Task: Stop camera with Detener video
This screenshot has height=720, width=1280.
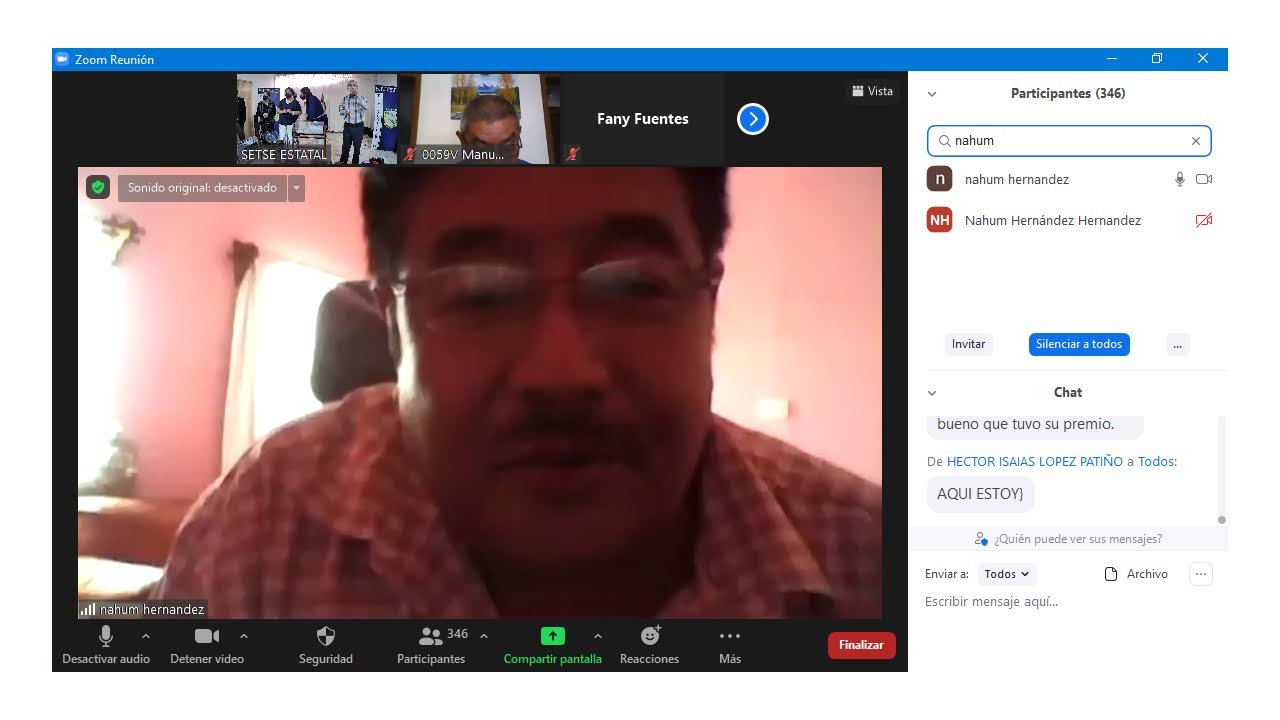Action: (207, 645)
